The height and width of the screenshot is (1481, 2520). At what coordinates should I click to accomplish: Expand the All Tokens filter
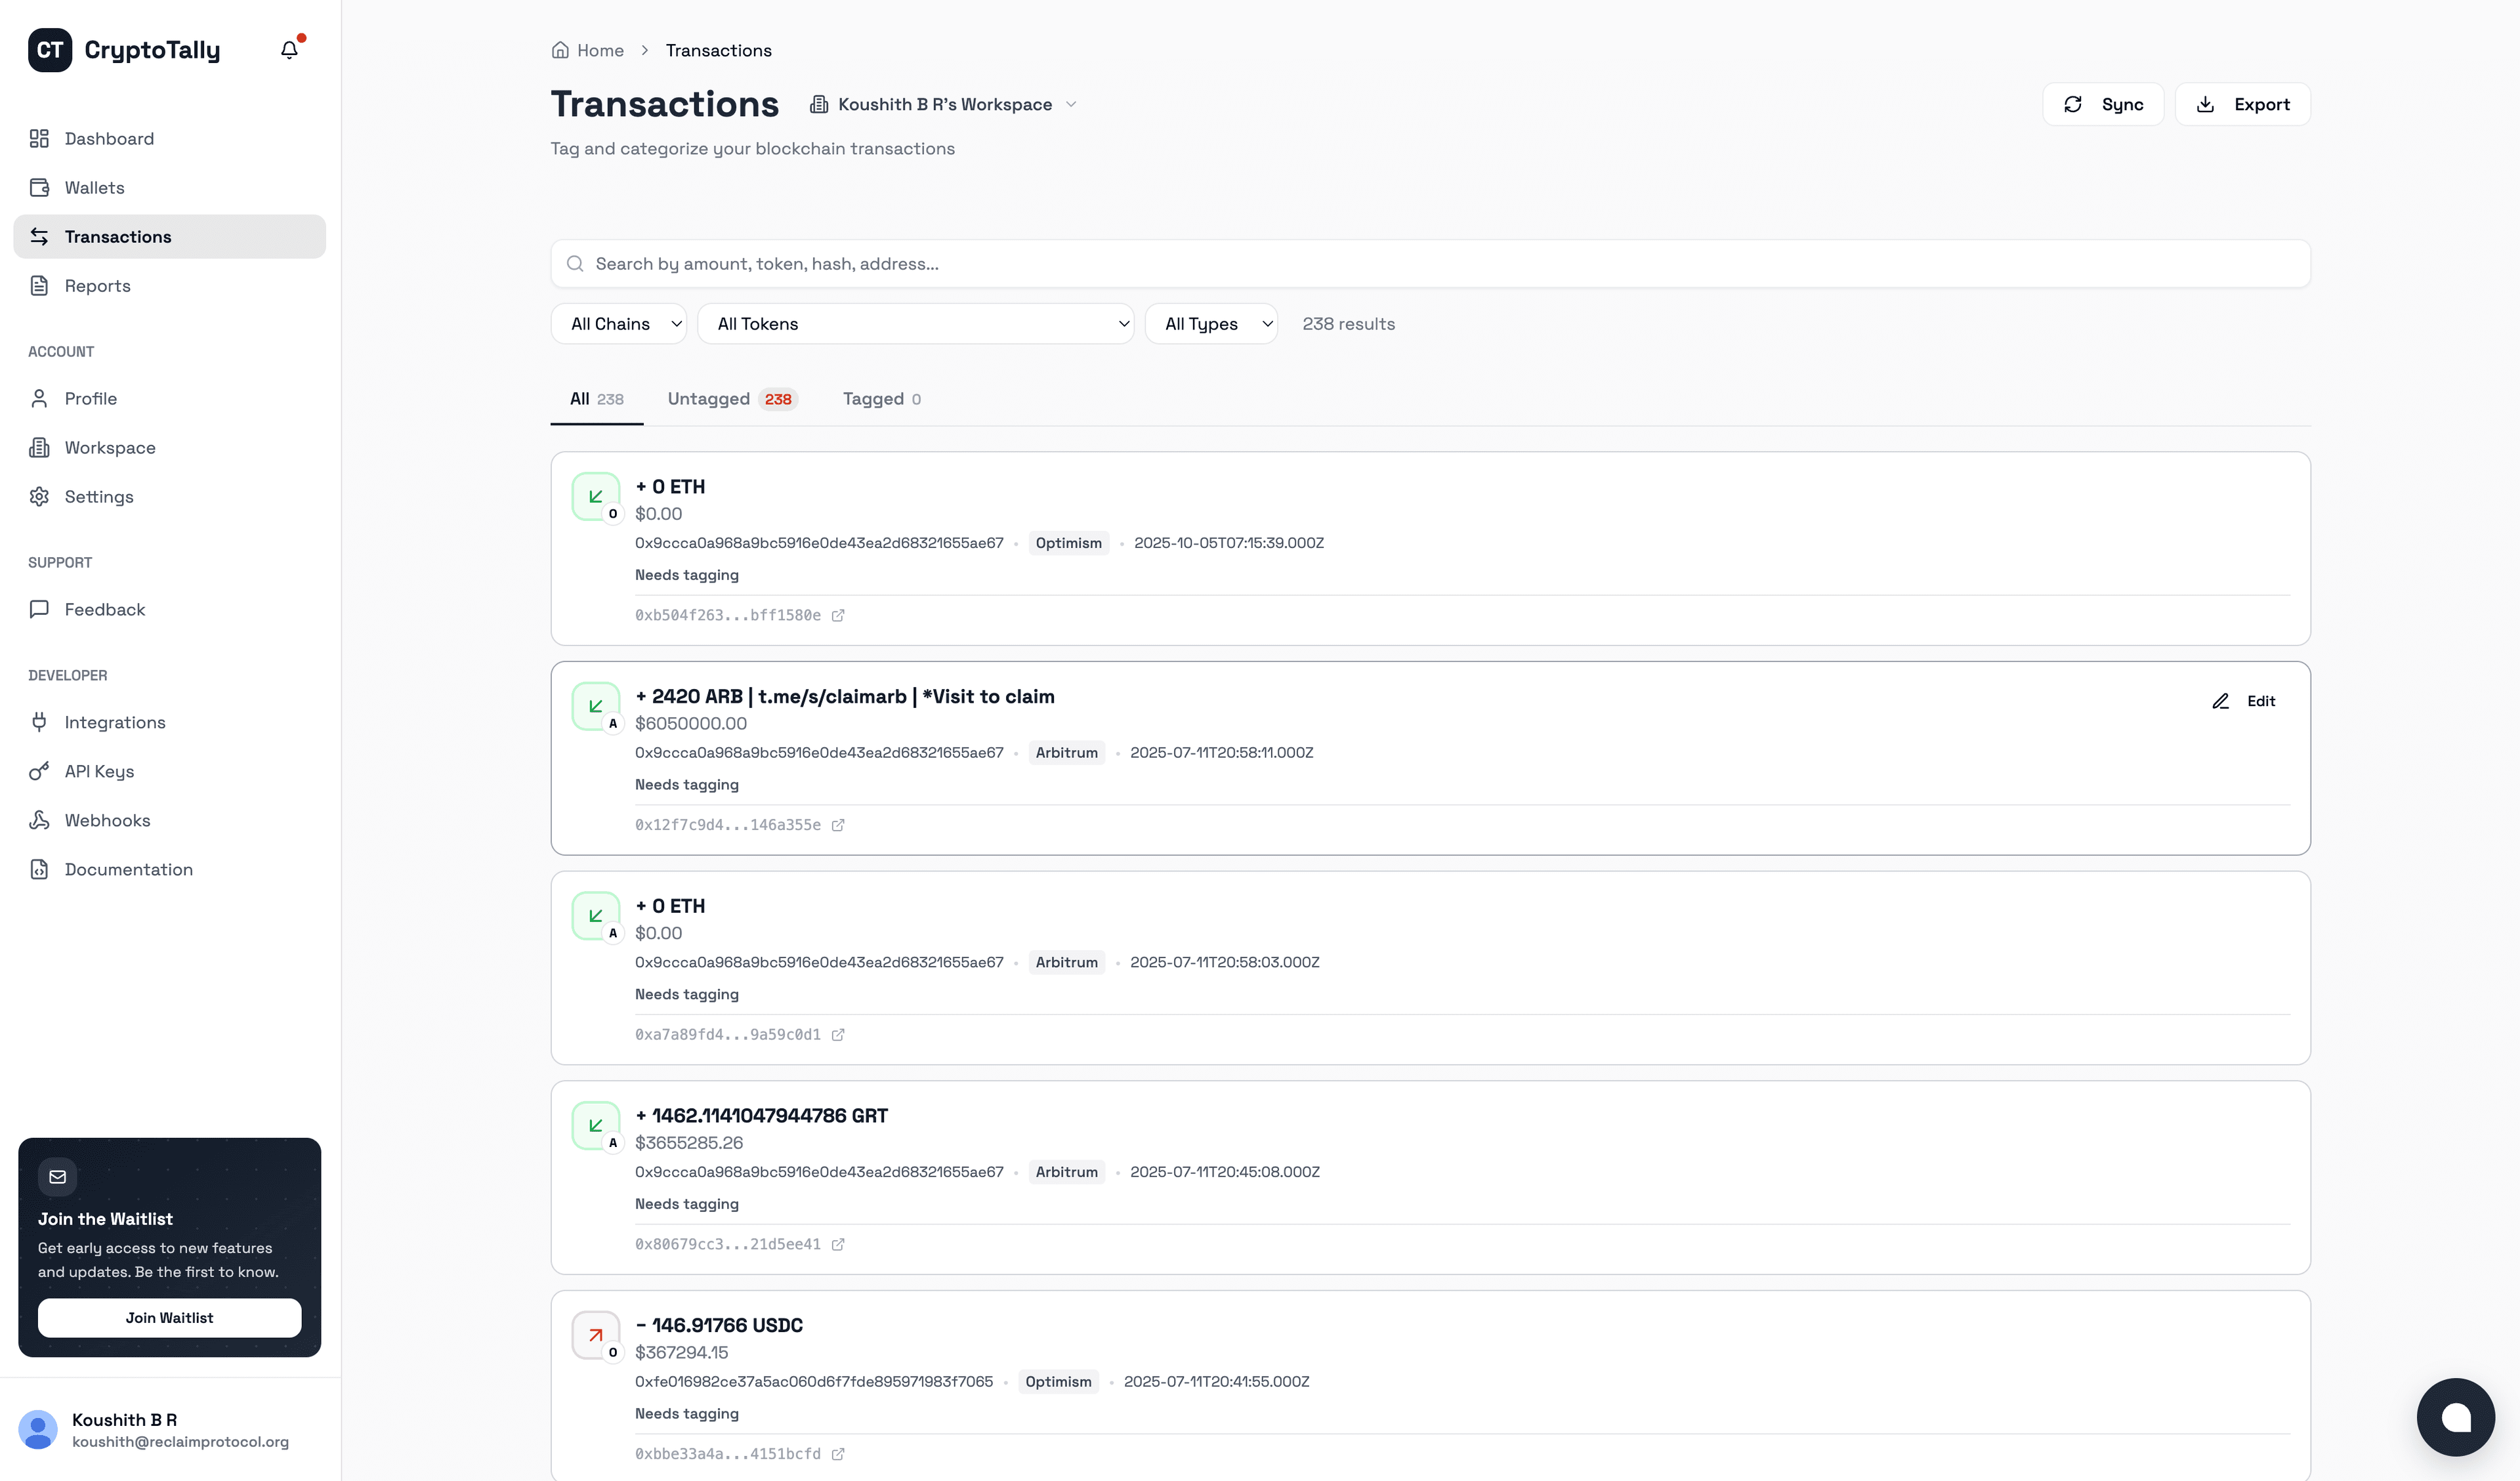[x=915, y=323]
